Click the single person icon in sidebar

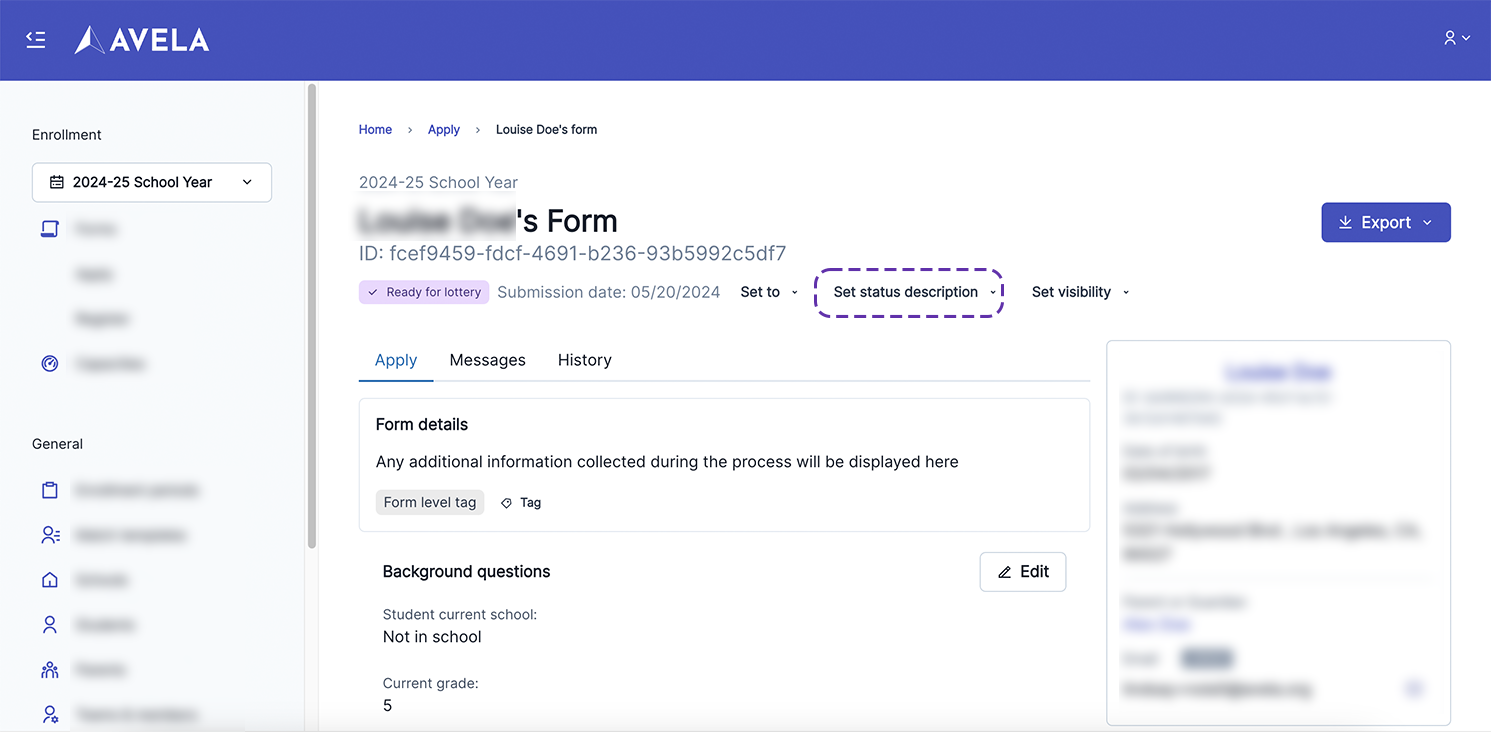tap(50, 625)
